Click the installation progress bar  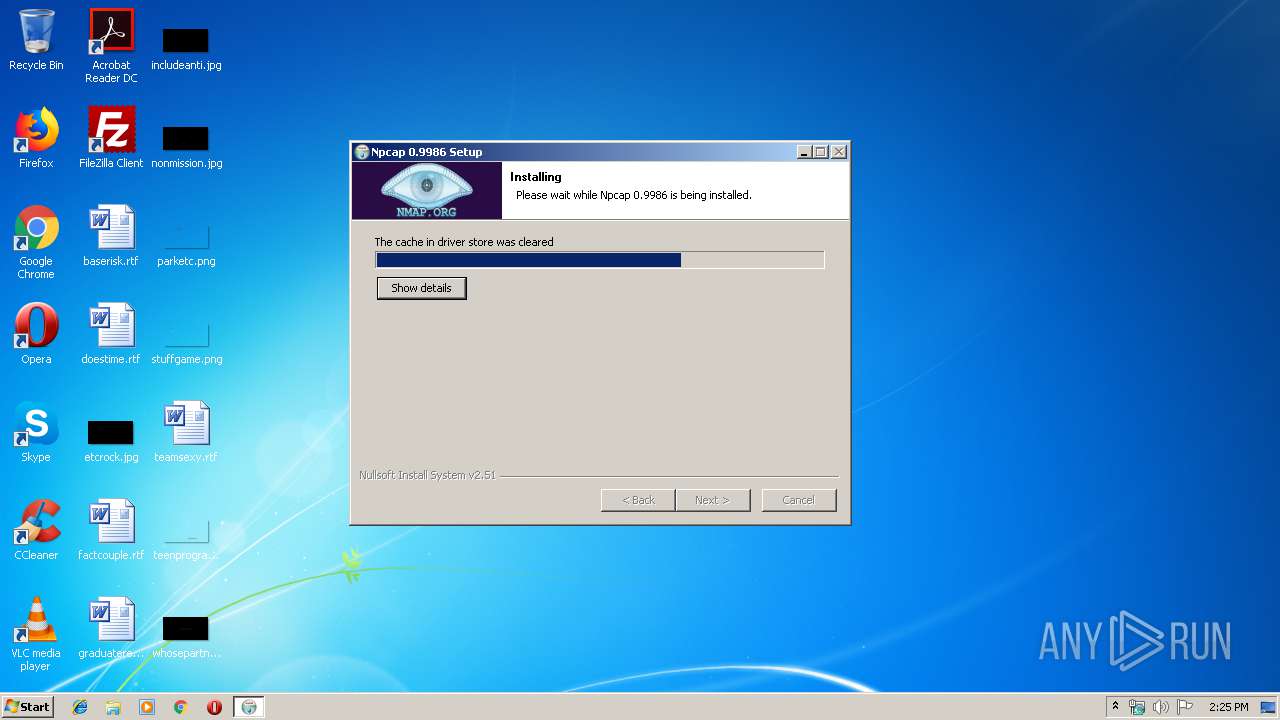coord(600,260)
